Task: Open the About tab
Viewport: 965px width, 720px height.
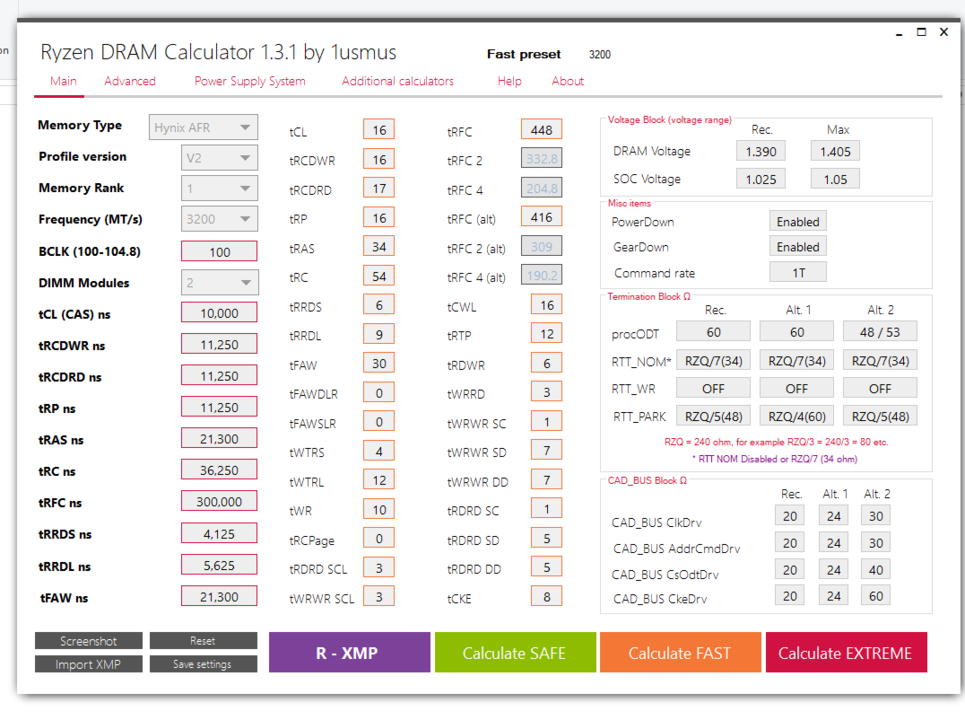Action: tap(567, 81)
